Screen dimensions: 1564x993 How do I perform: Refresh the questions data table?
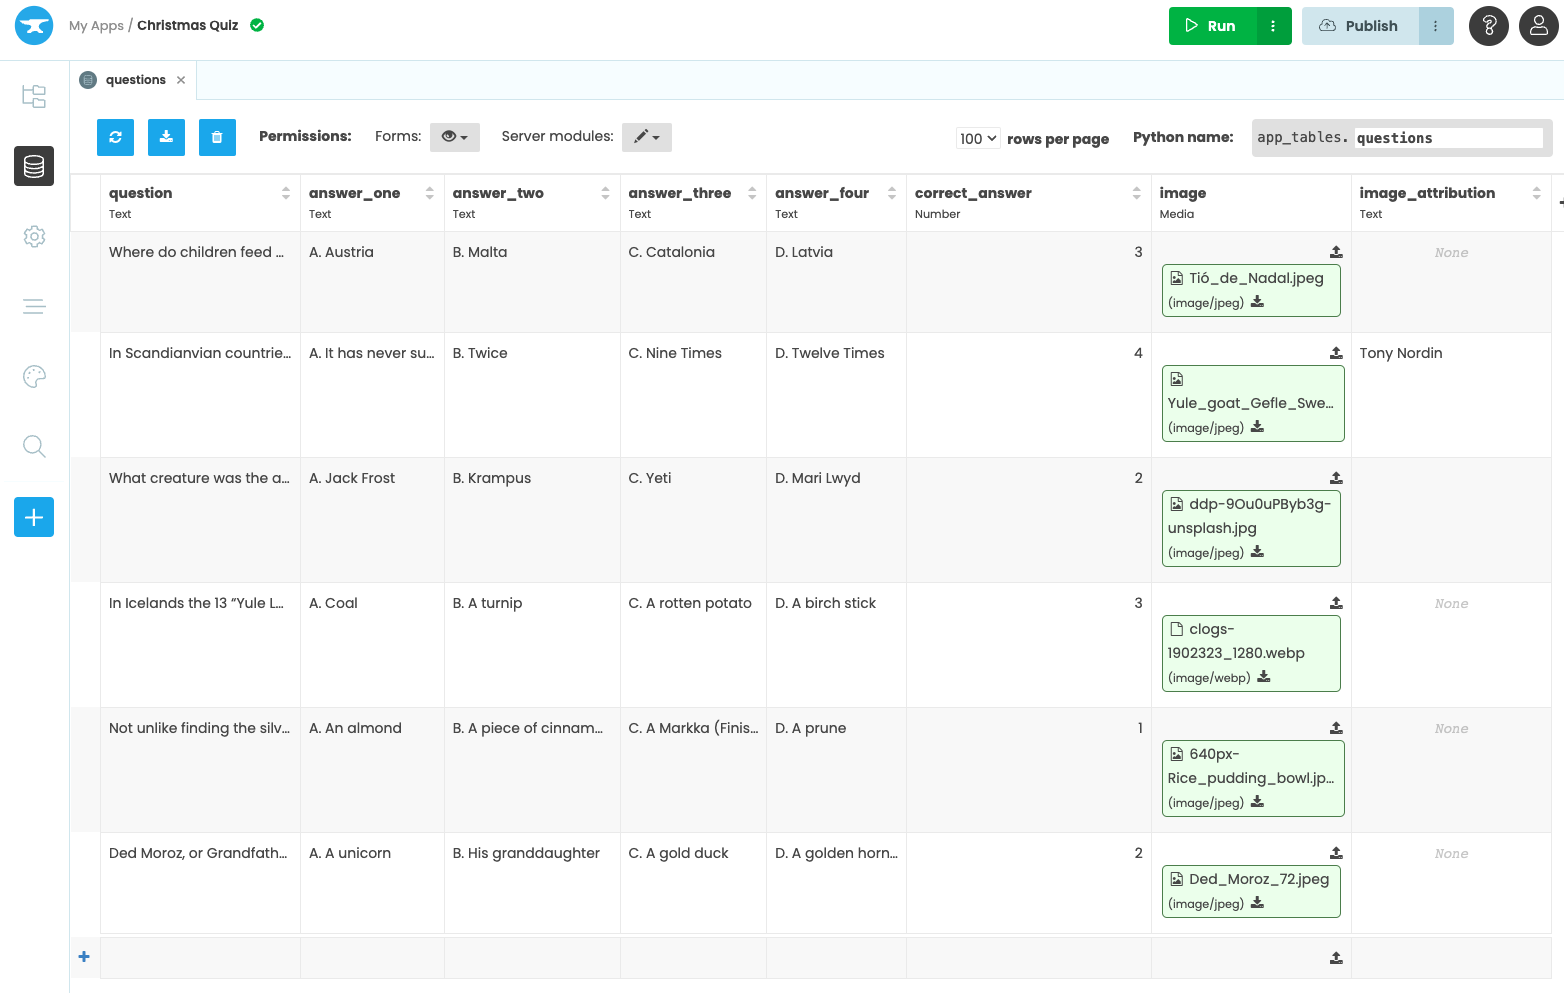coord(115,137)
